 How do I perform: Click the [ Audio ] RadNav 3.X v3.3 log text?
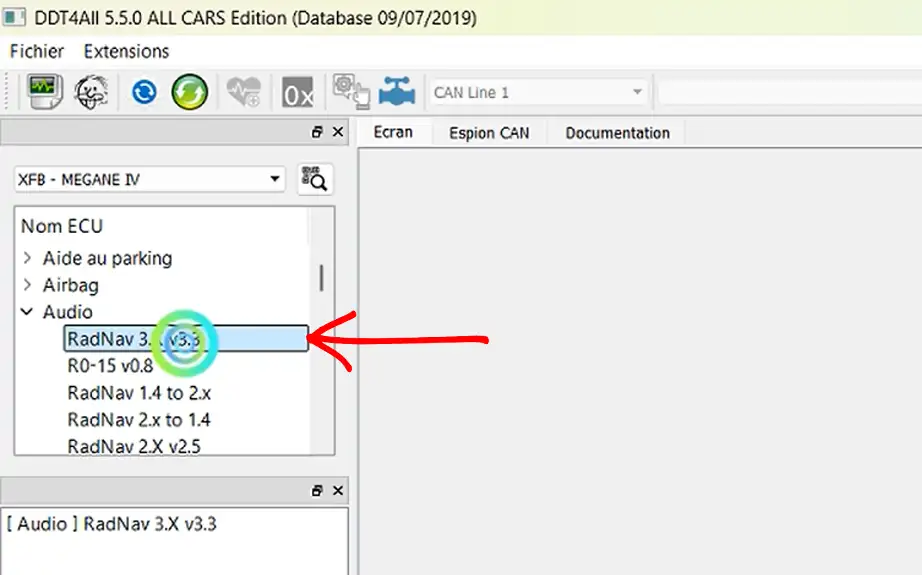(x=112, y=523)
